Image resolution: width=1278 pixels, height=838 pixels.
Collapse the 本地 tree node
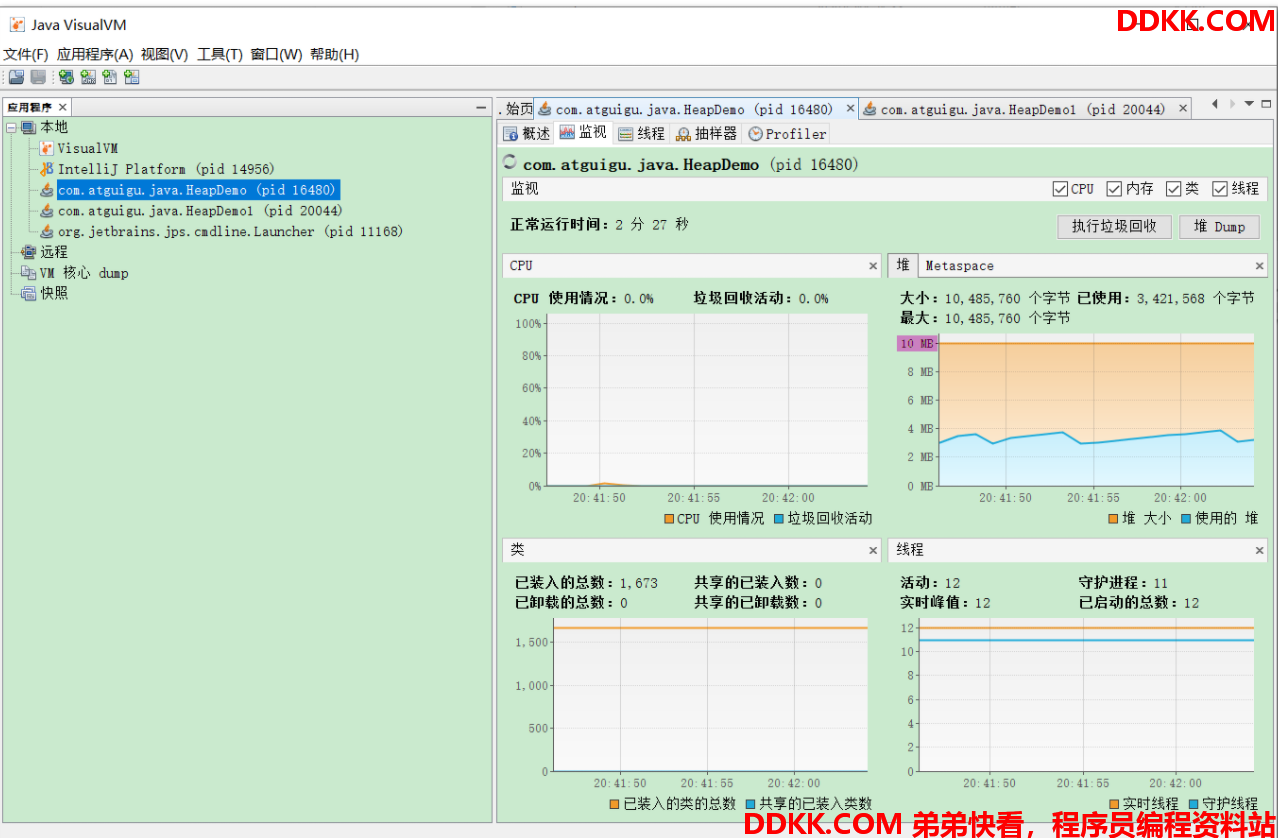tap(11, 127)
